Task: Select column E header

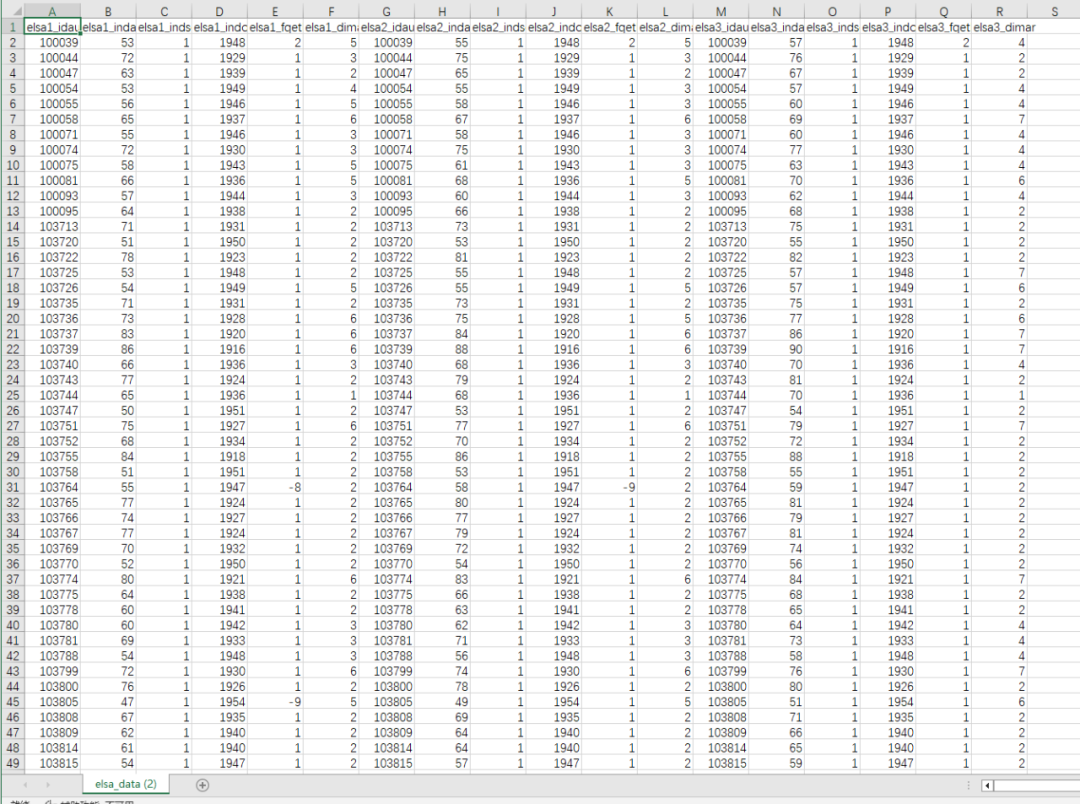Action: click(275, 11)
